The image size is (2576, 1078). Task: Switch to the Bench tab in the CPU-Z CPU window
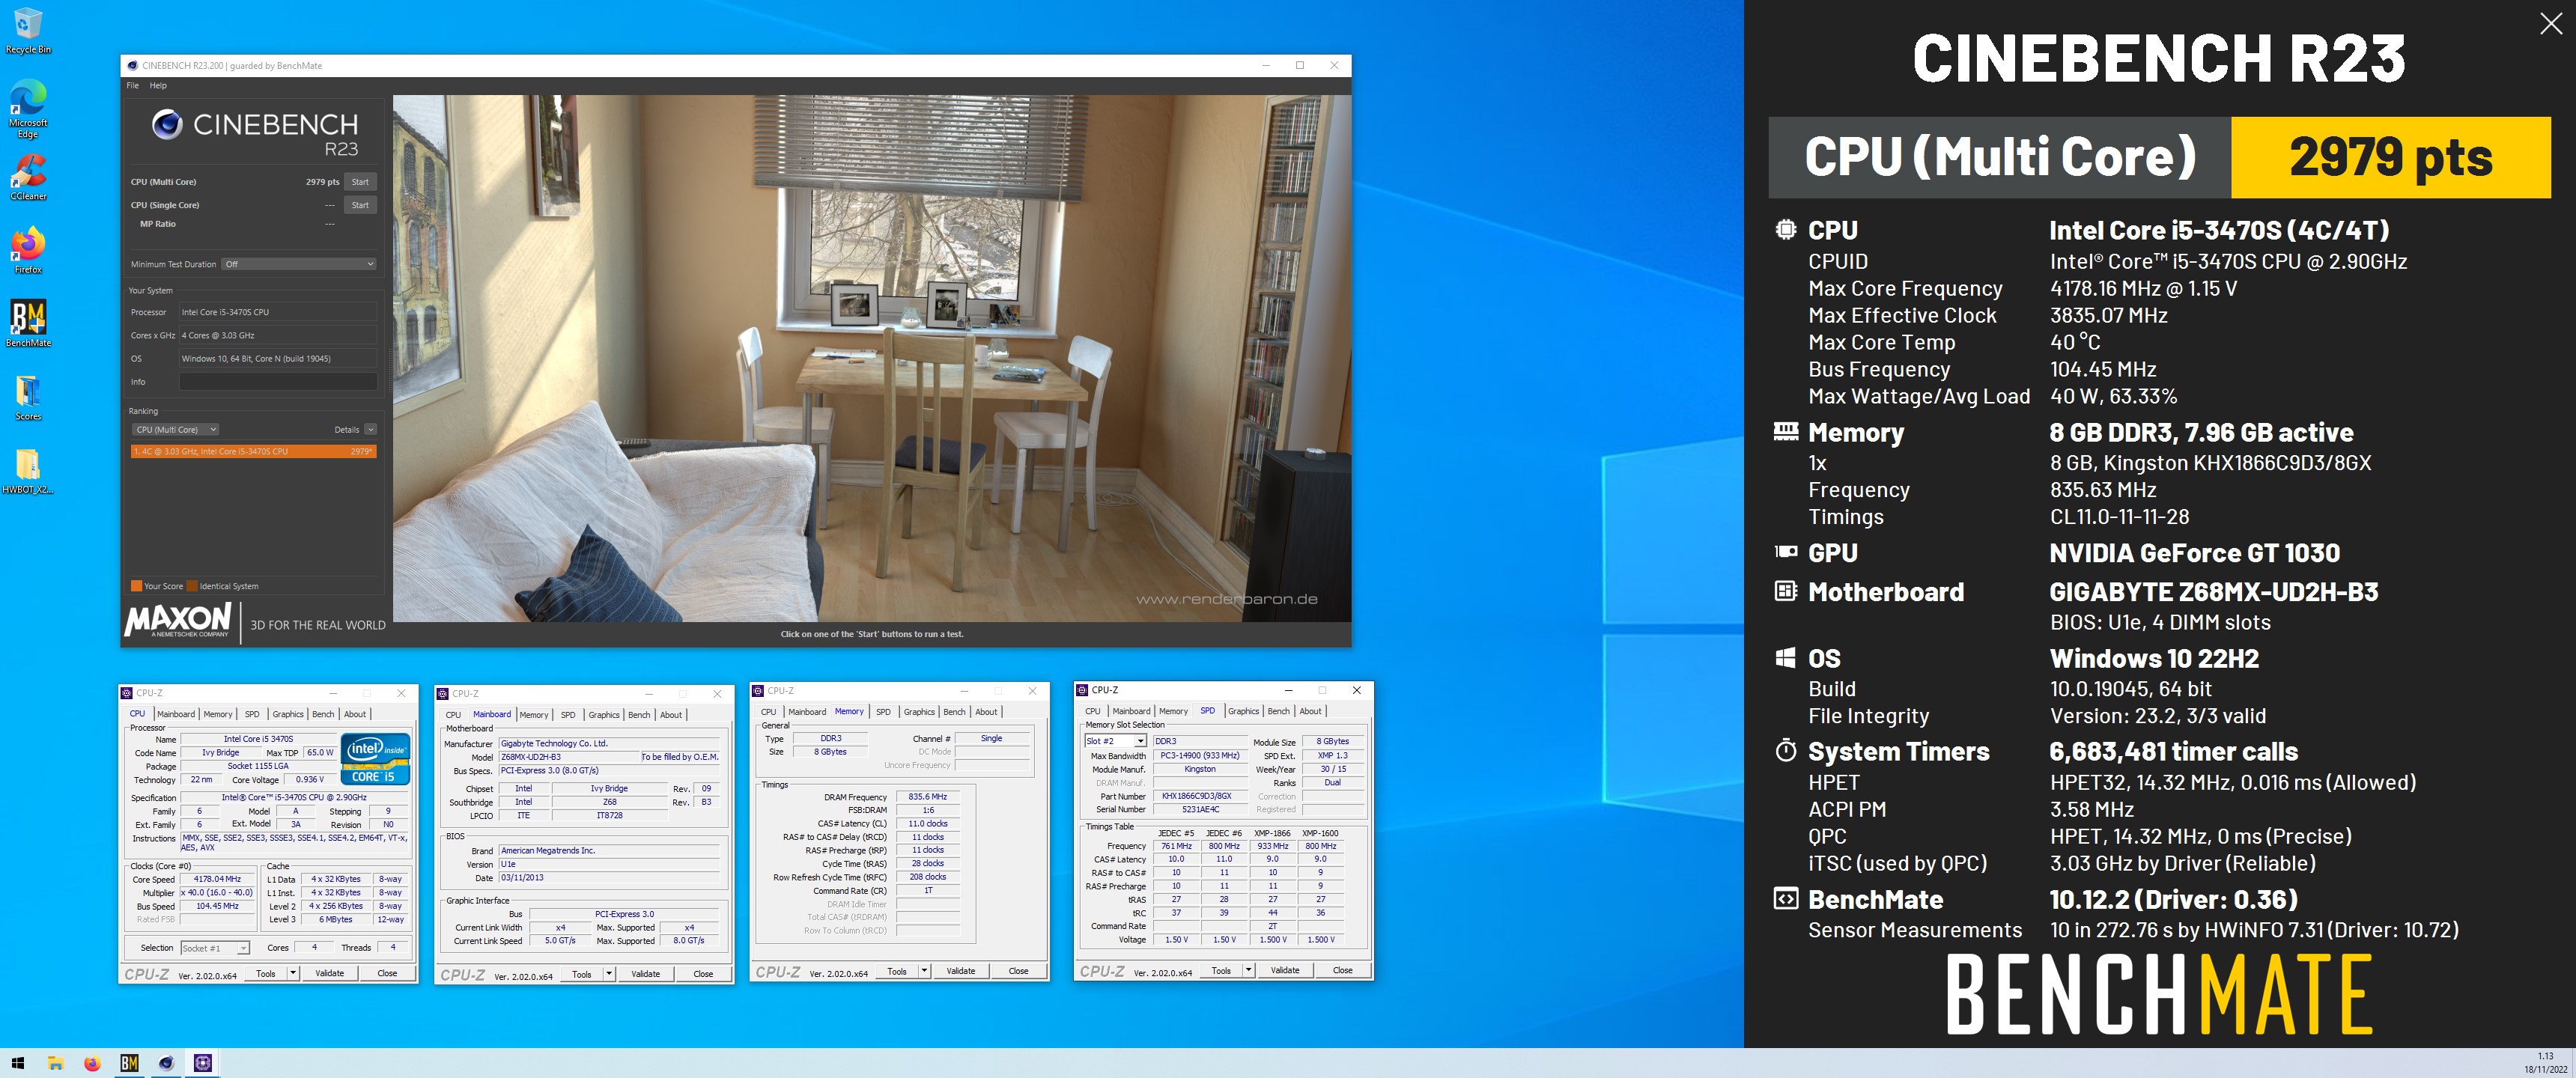(x=323, y=714)
